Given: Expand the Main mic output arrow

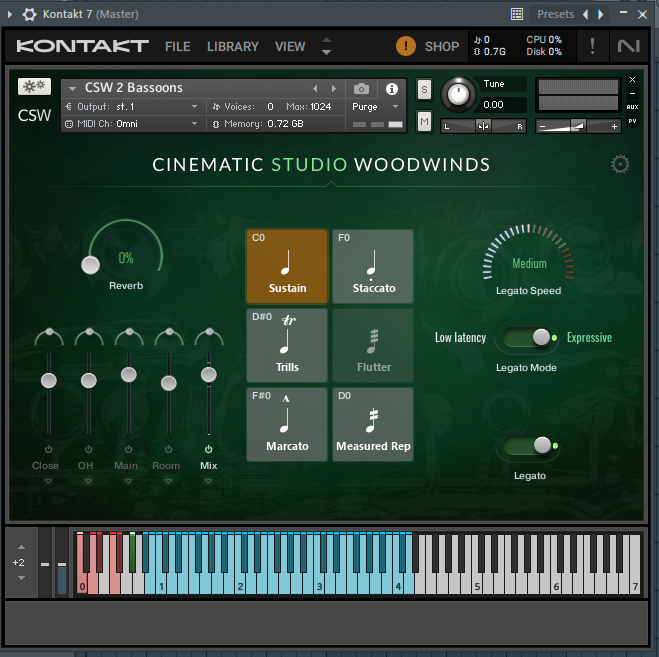Looking at the screenshot, I should [128, 481].
